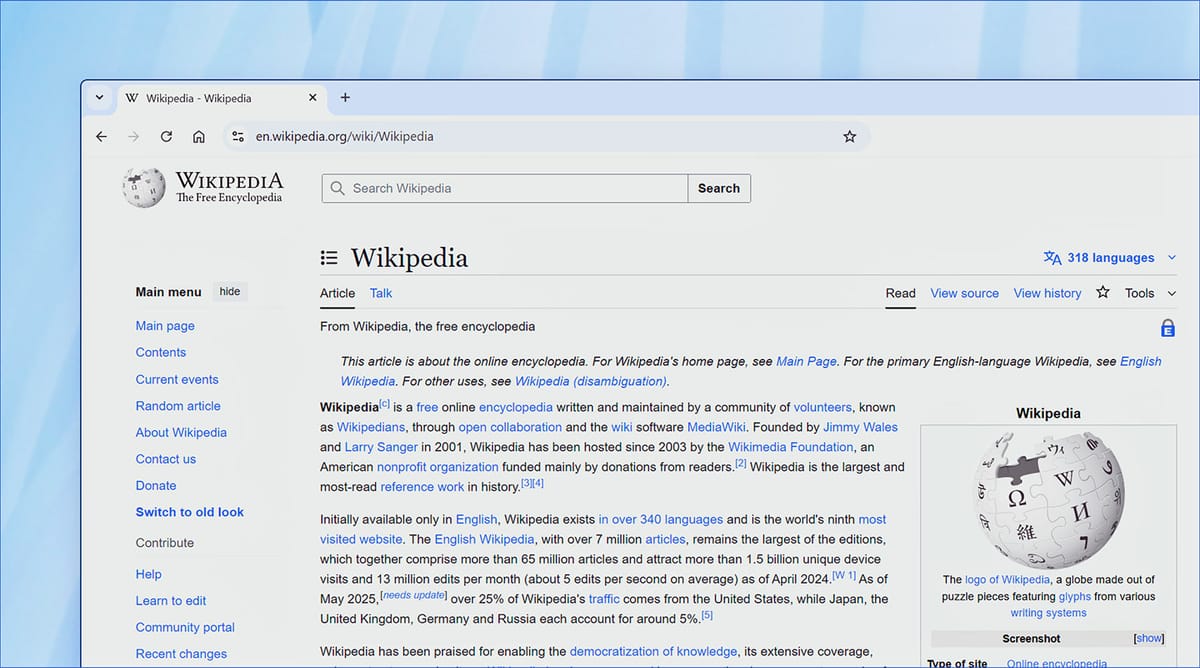This screenshot has width=1200, height=668.
Task: Reload the page with the refresh icon
Action: (166, 136)
